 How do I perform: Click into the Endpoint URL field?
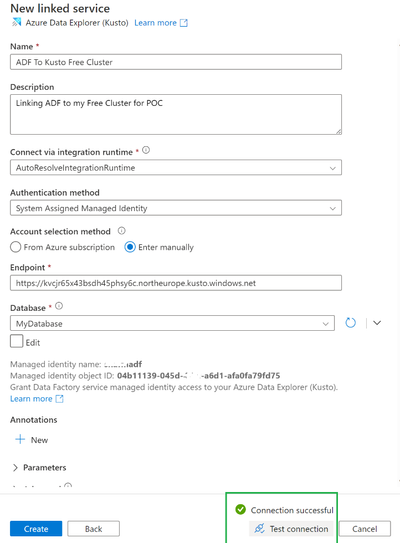[x=176, y=283]
